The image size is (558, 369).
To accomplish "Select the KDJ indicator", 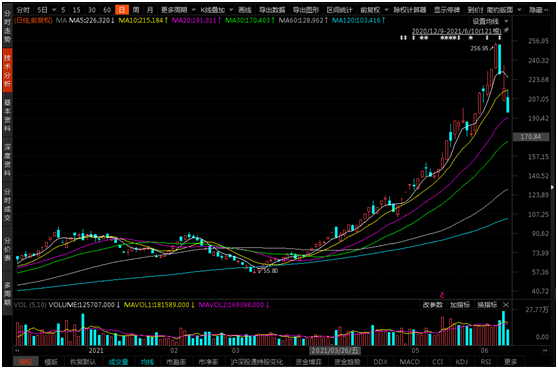I will click(x=462, y=362).
